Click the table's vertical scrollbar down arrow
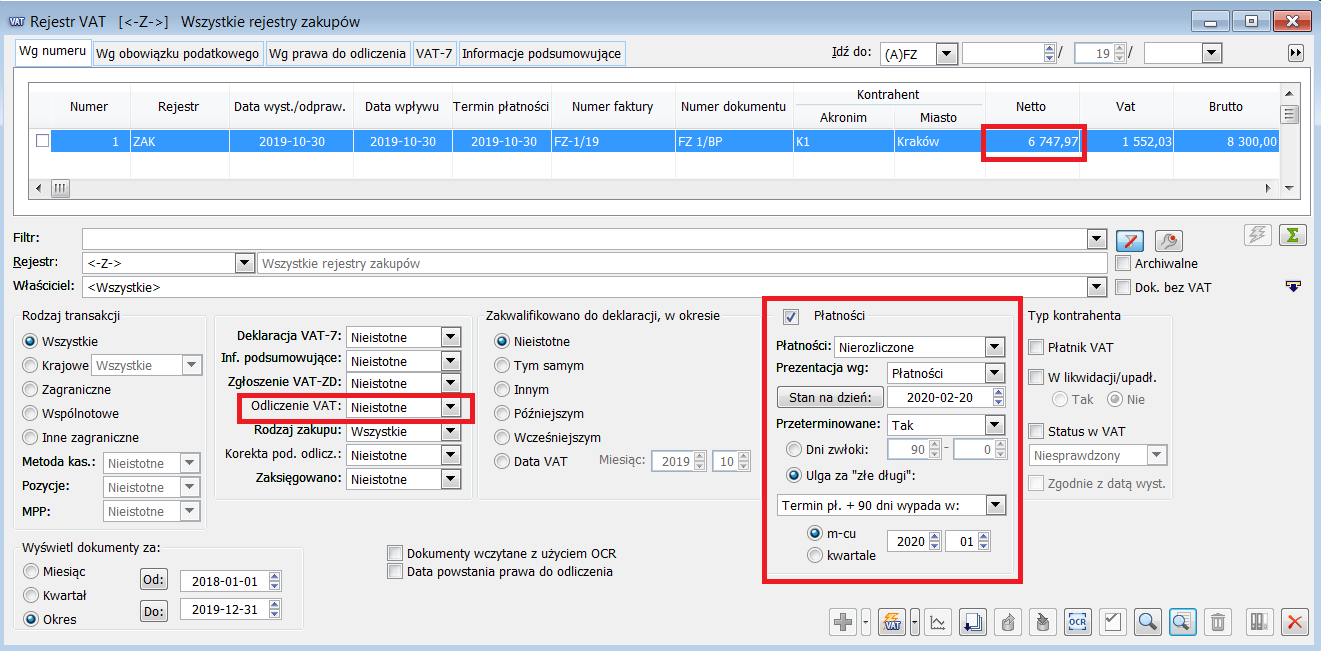Screen dimensions: 1321x651 [1289, 188]
